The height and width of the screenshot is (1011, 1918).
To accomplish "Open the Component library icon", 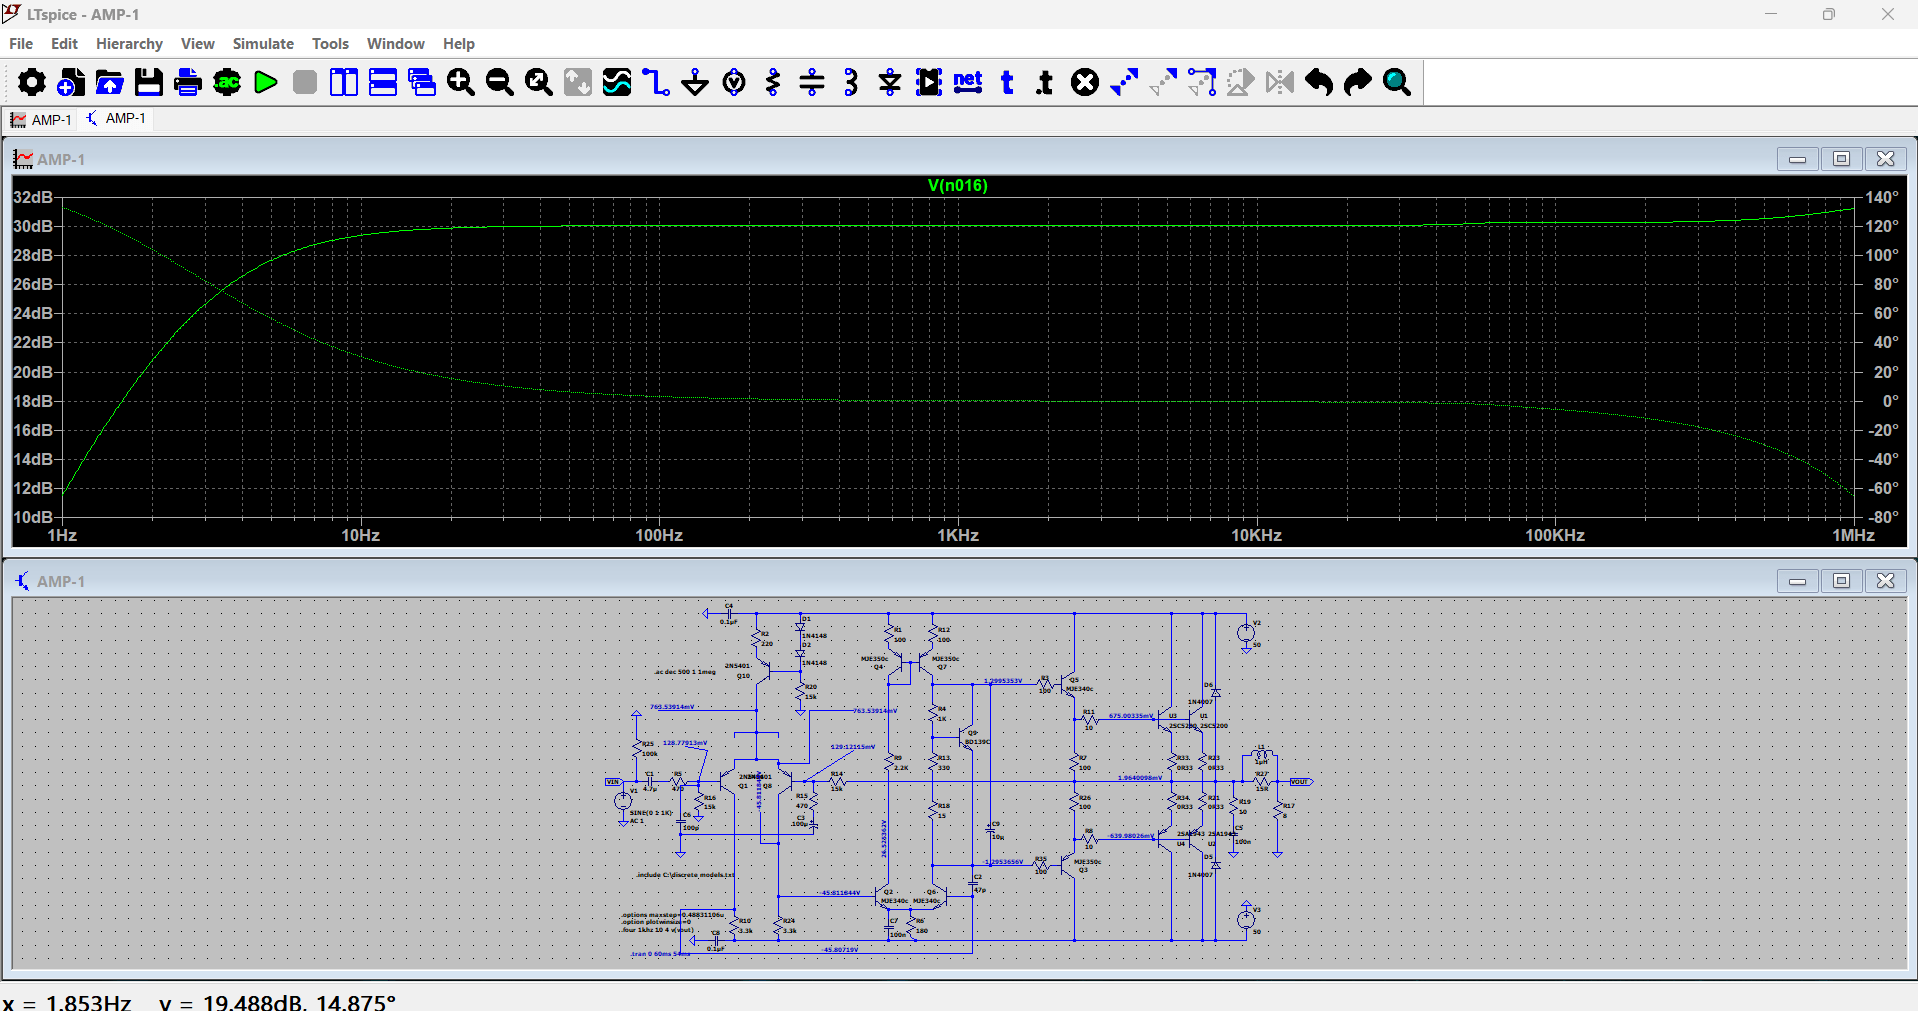I will 929,82.
